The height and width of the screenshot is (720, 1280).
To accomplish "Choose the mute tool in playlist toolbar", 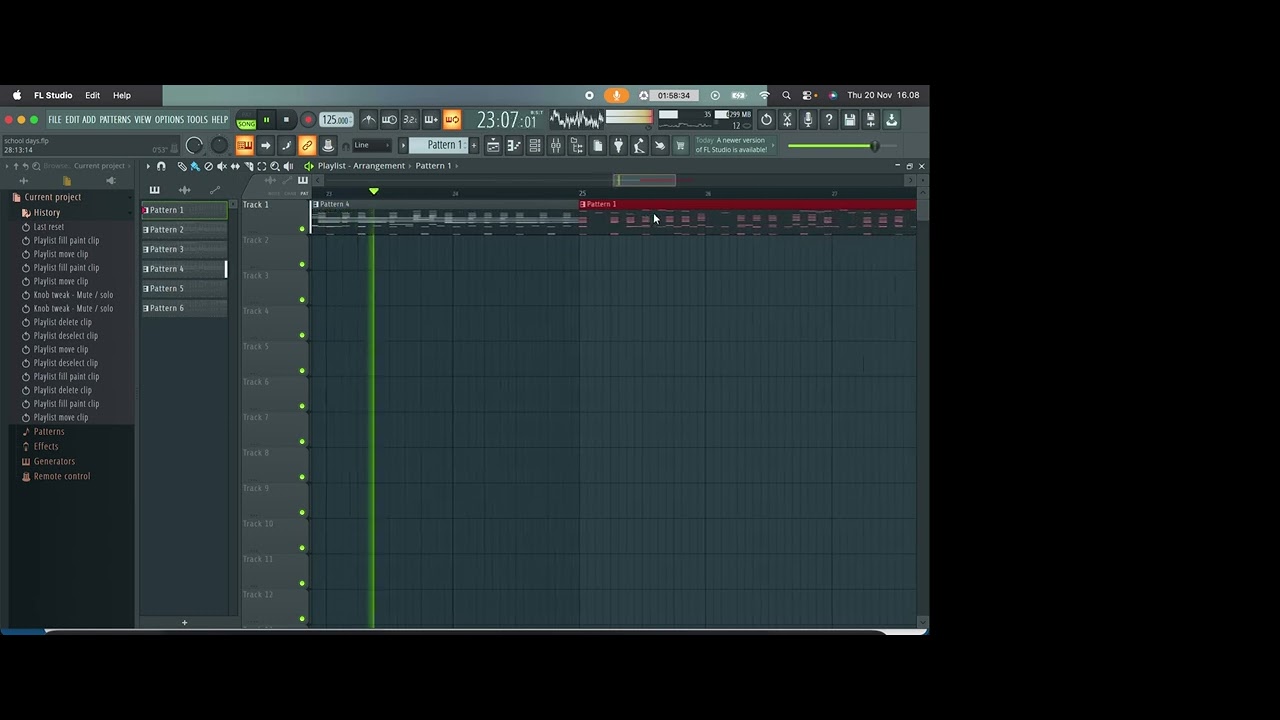I will [222, 166].
